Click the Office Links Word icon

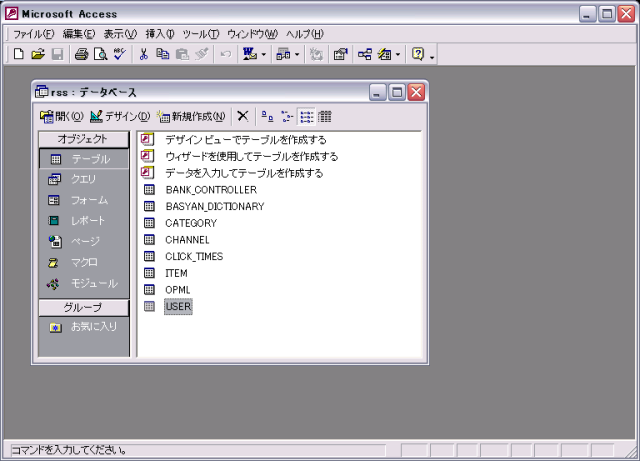[x=250, y=54]
